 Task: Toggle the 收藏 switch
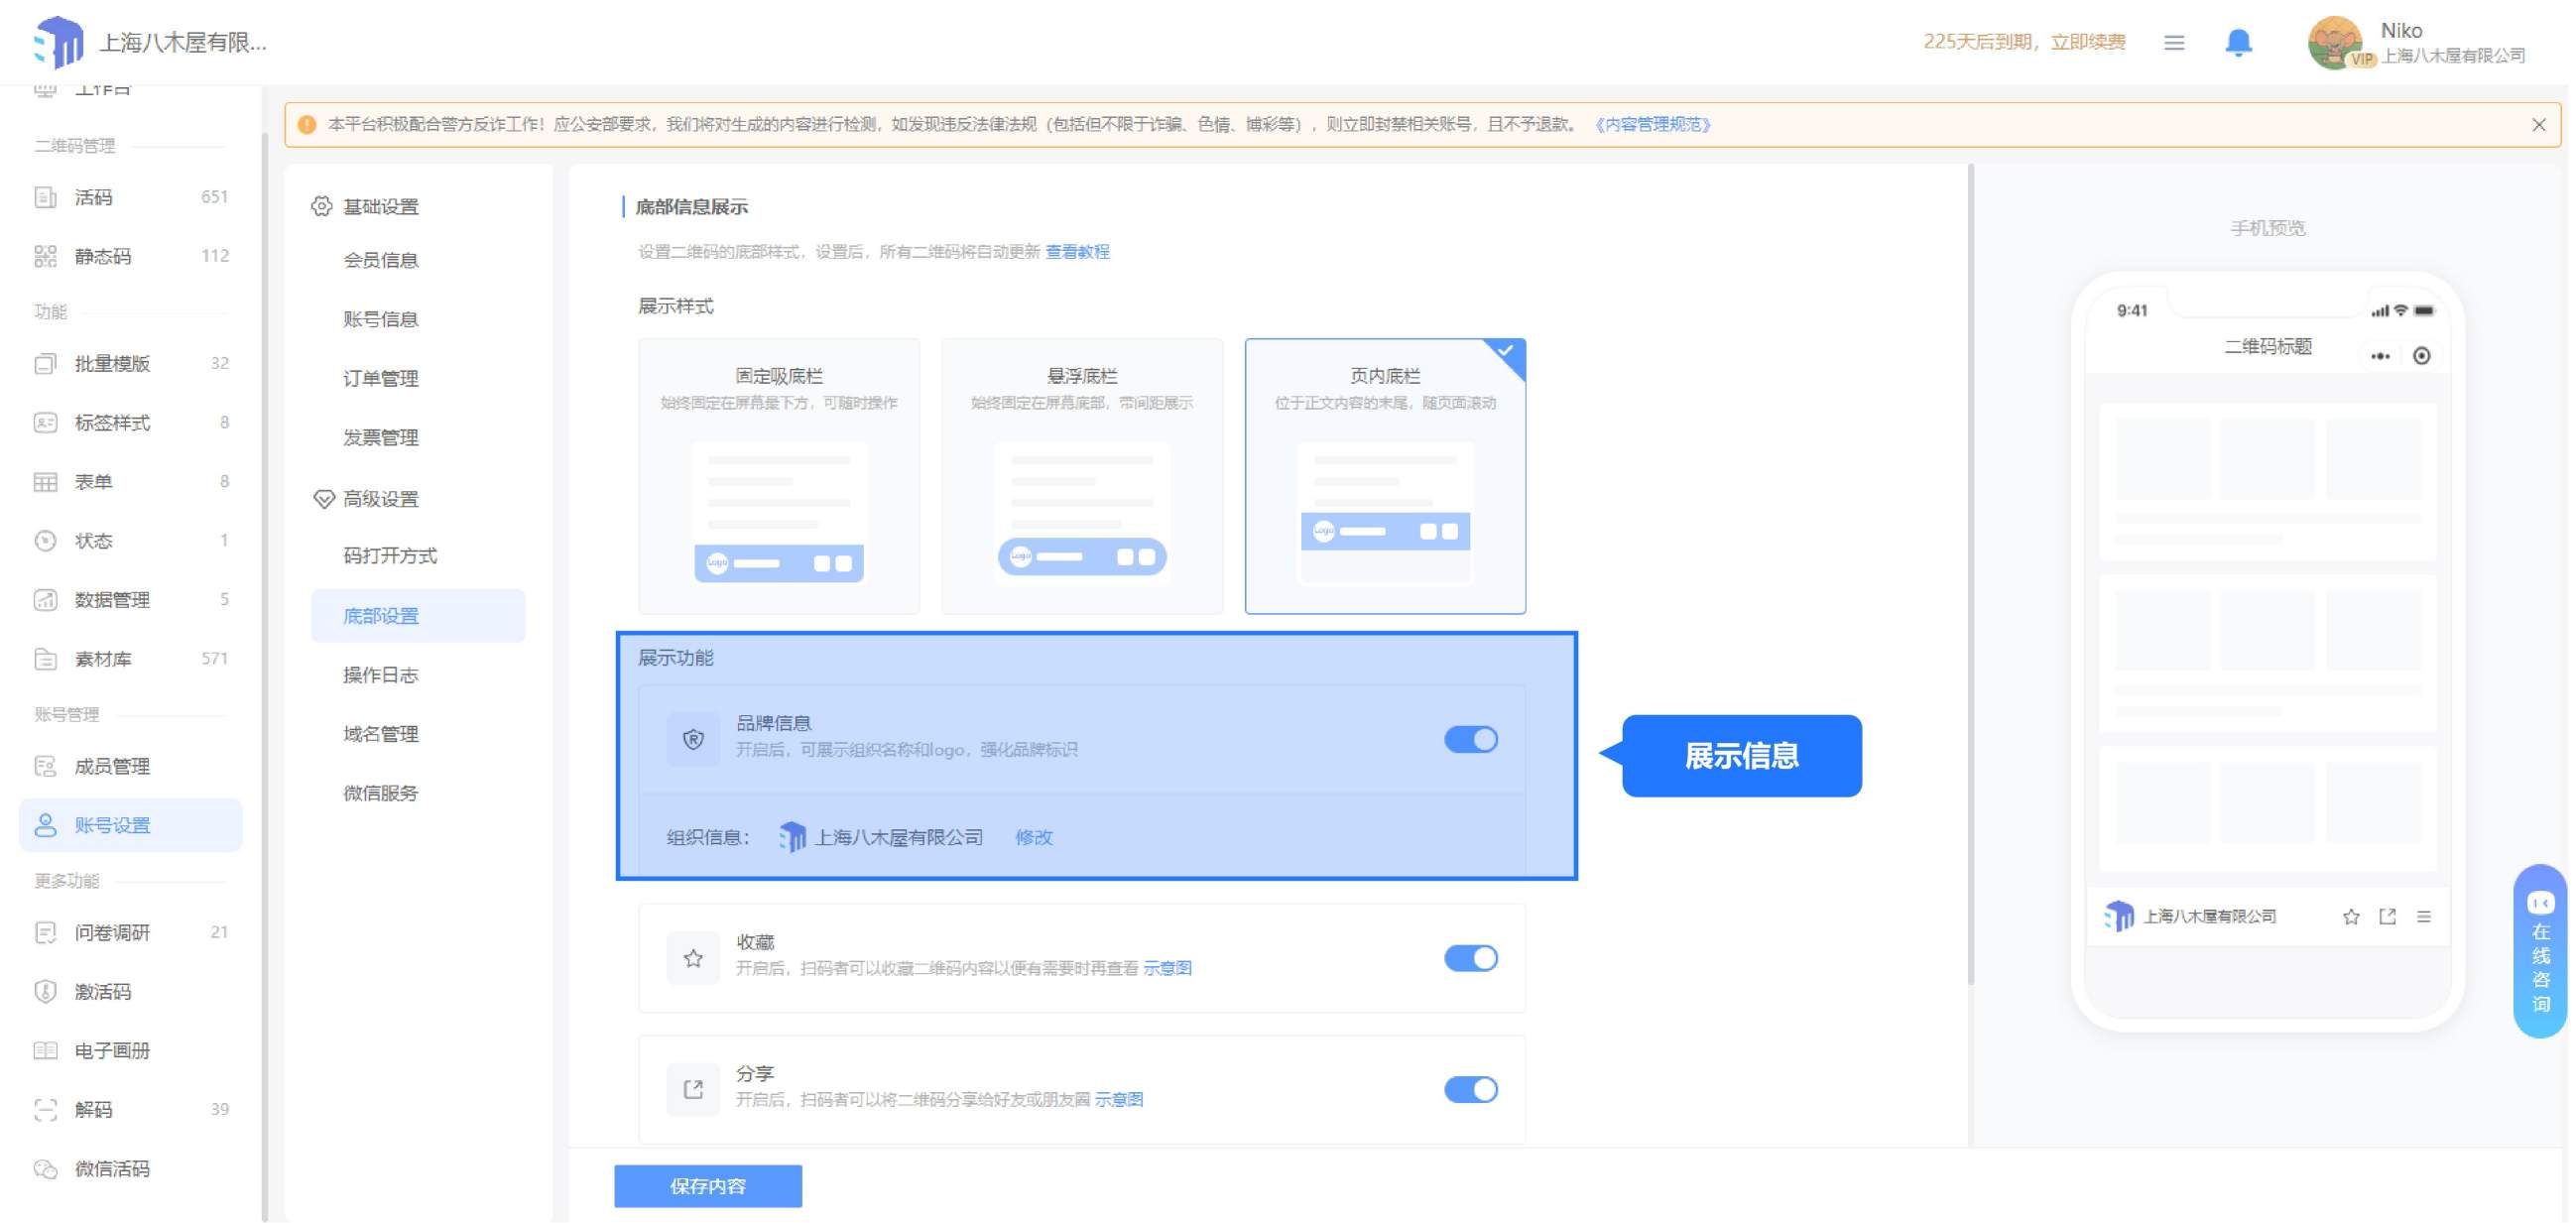pyautogui.click(x=1471, y=958)
